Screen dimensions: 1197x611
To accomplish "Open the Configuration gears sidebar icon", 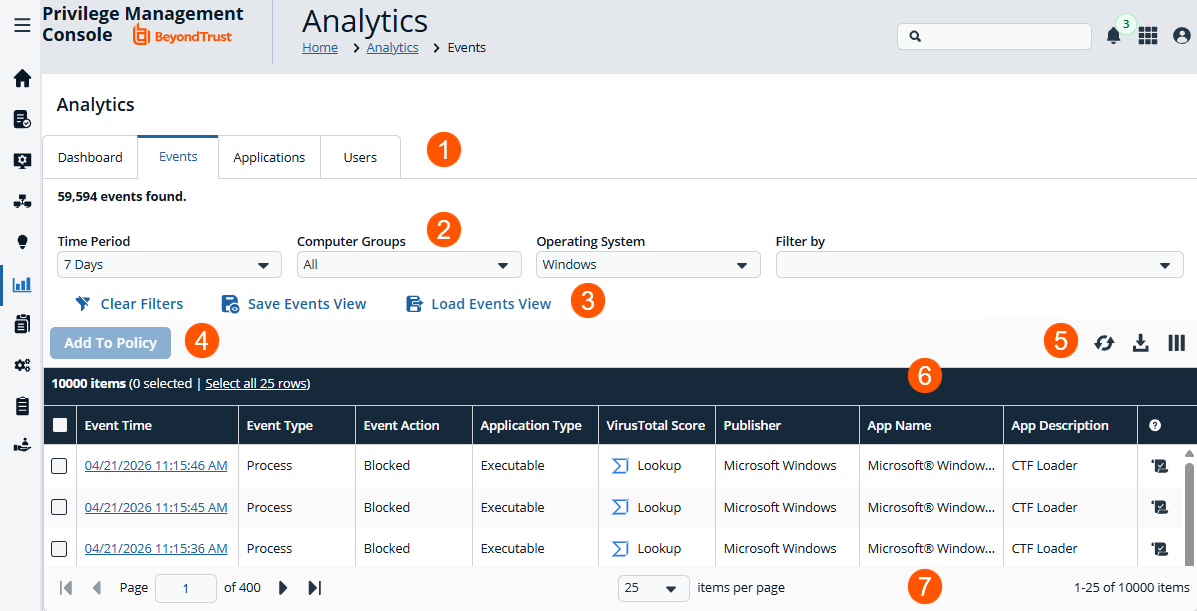I will coord(22,365).
